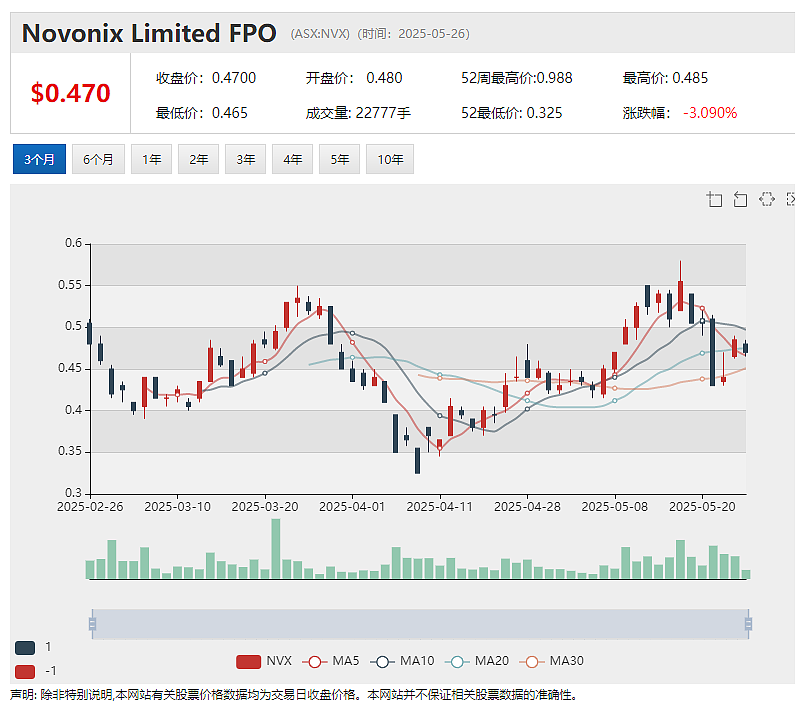810x718 pixels.
Task: Click inside the data zoom slider range
Action: pos(420,624)
